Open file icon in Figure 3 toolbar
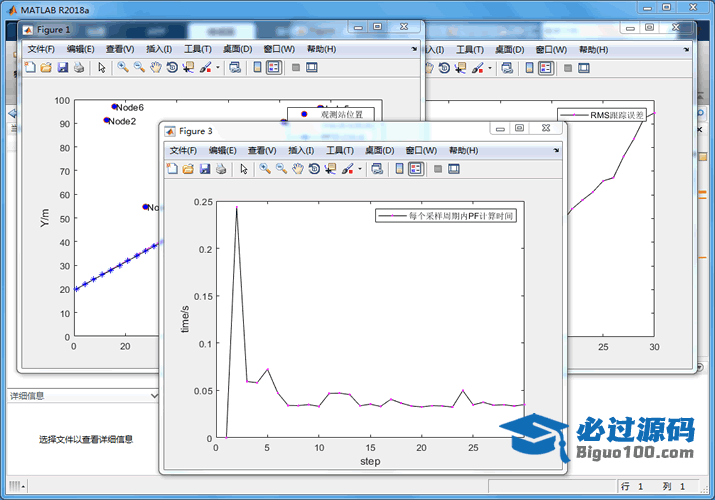Screen dimensions: 715x500 188,169
